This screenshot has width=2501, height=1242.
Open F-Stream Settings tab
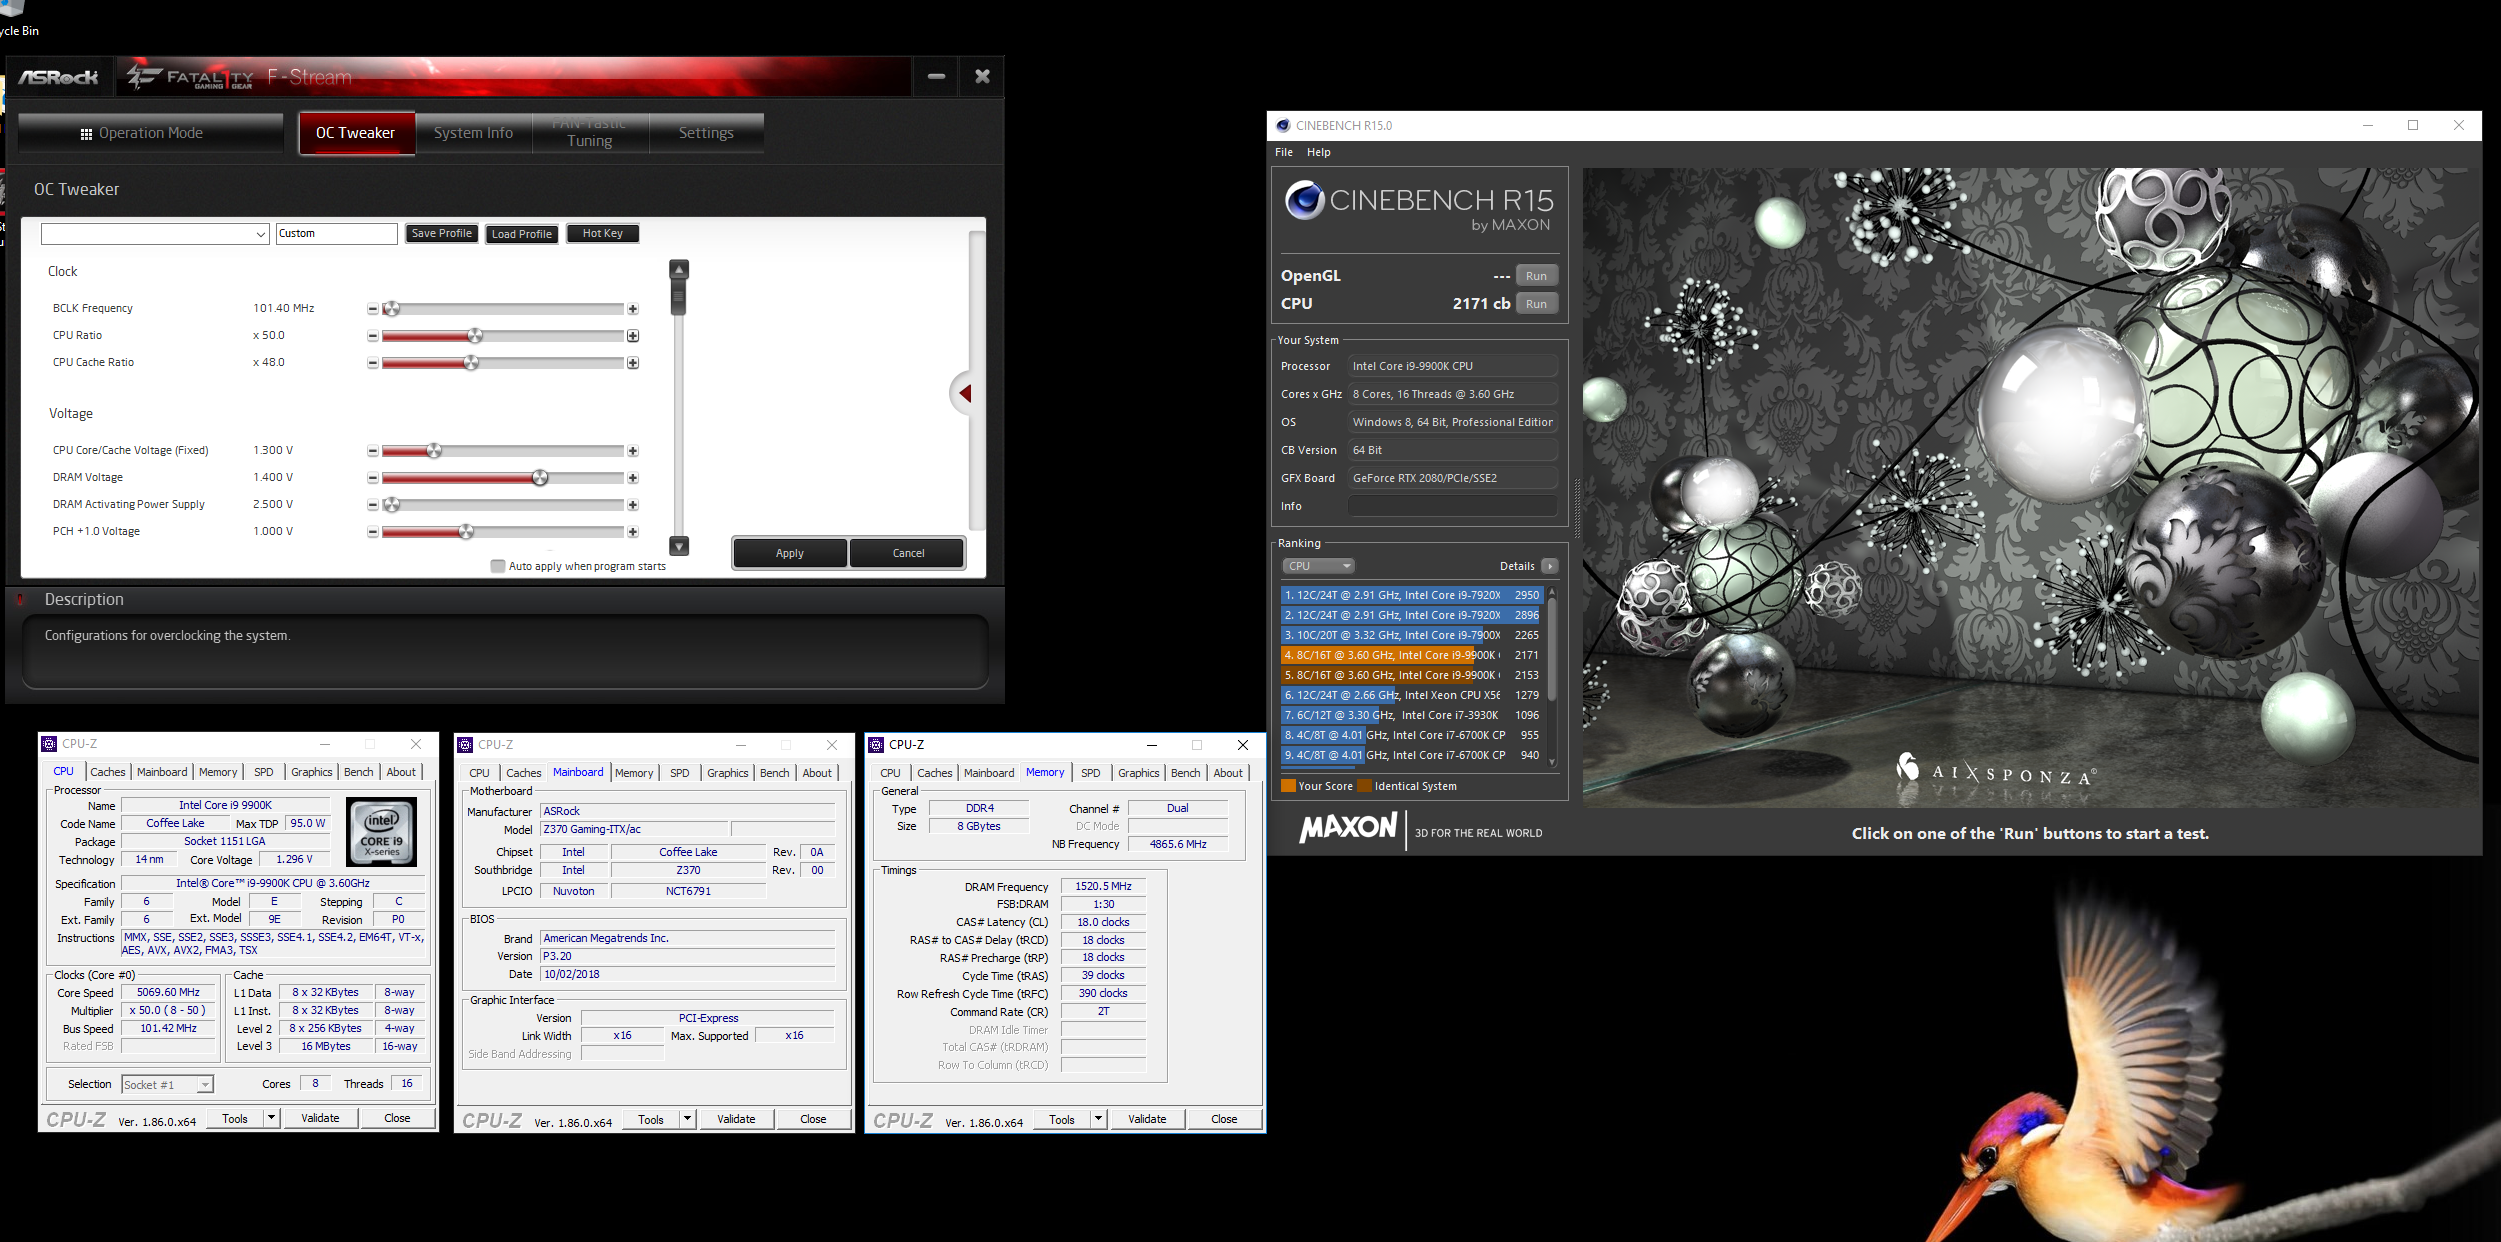706,133
